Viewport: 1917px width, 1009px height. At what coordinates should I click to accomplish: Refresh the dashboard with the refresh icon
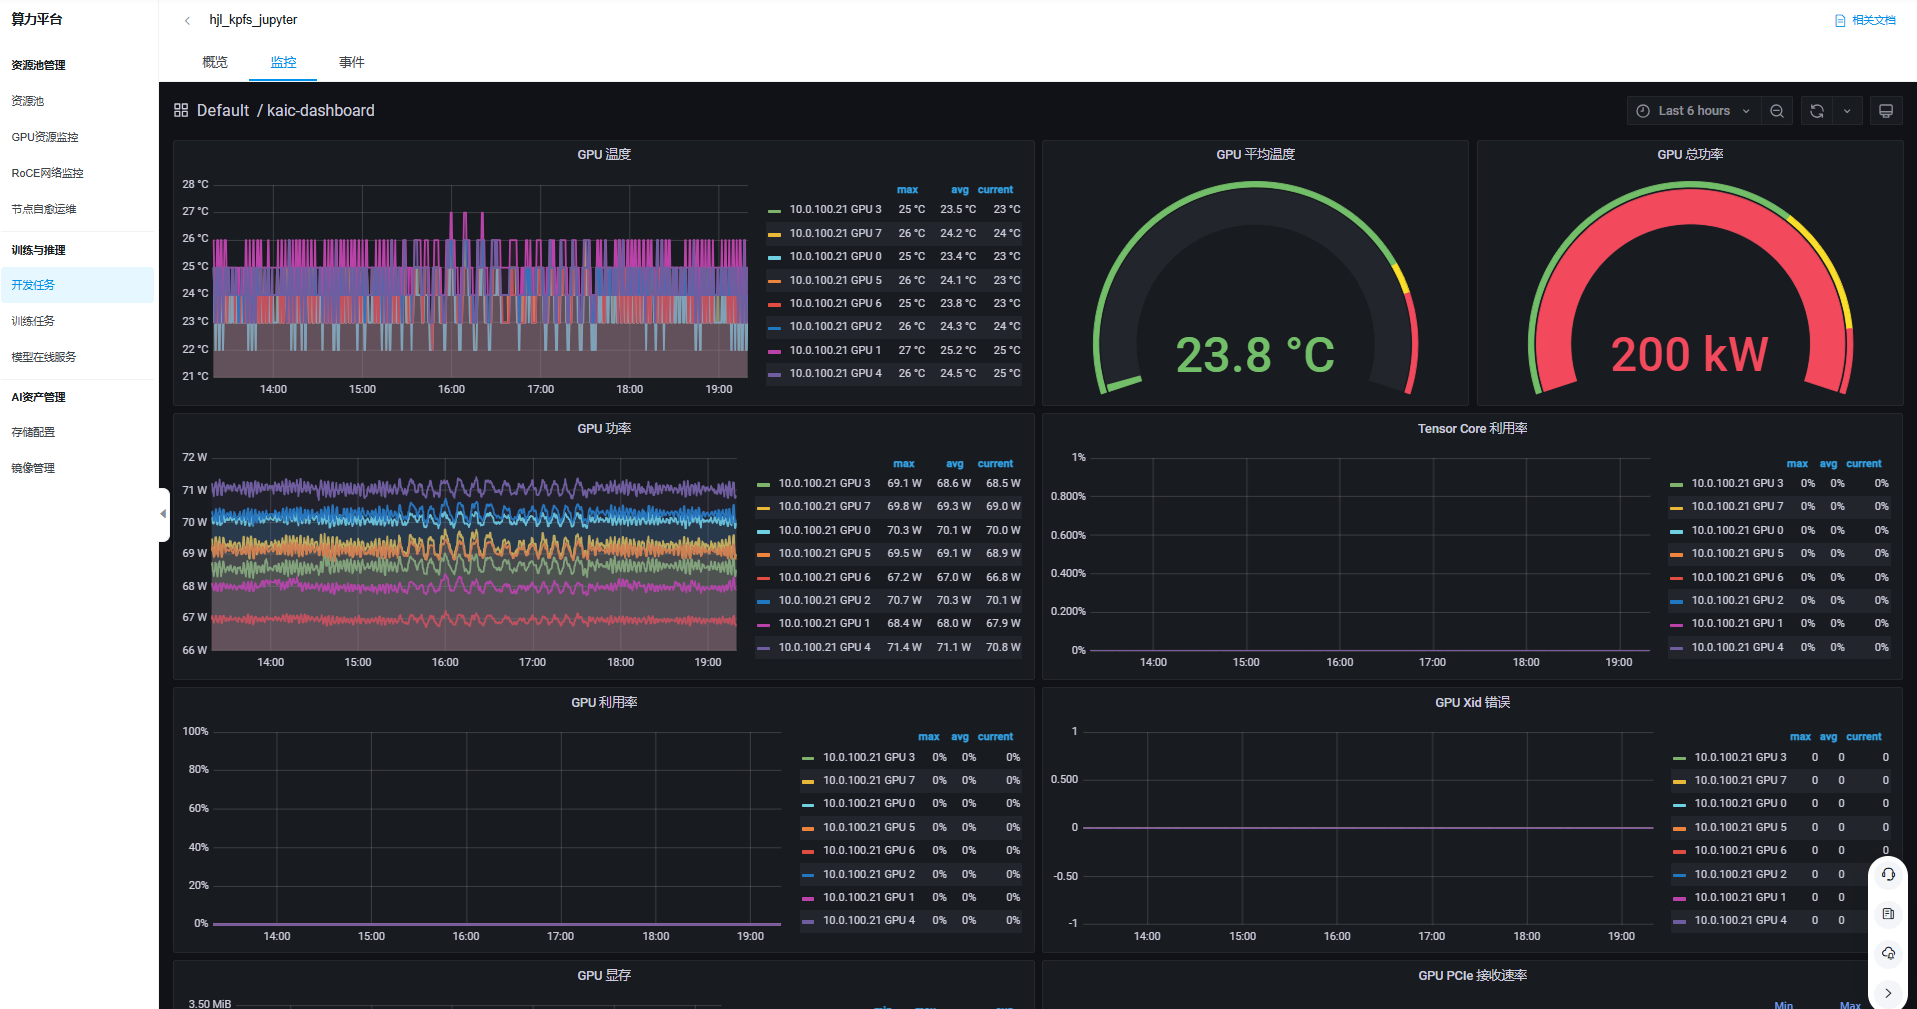pos(1817,111)
